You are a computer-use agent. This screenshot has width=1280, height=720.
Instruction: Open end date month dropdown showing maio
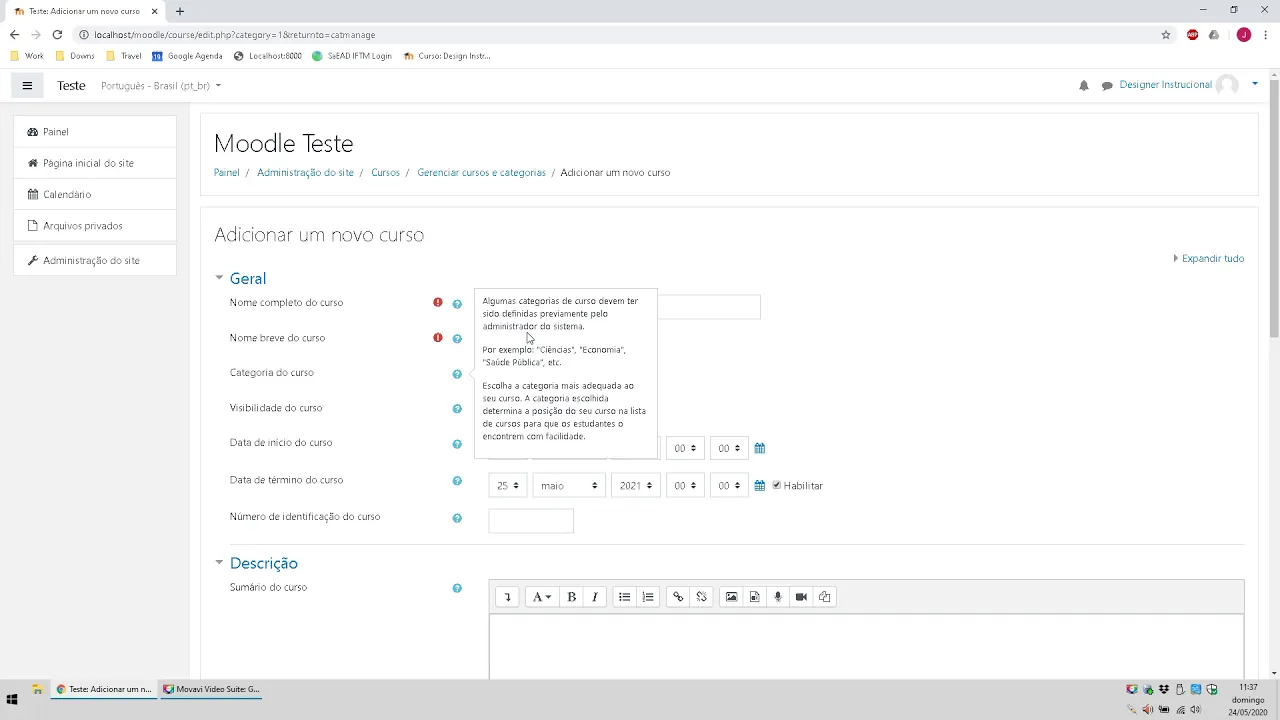click(569, 485)
